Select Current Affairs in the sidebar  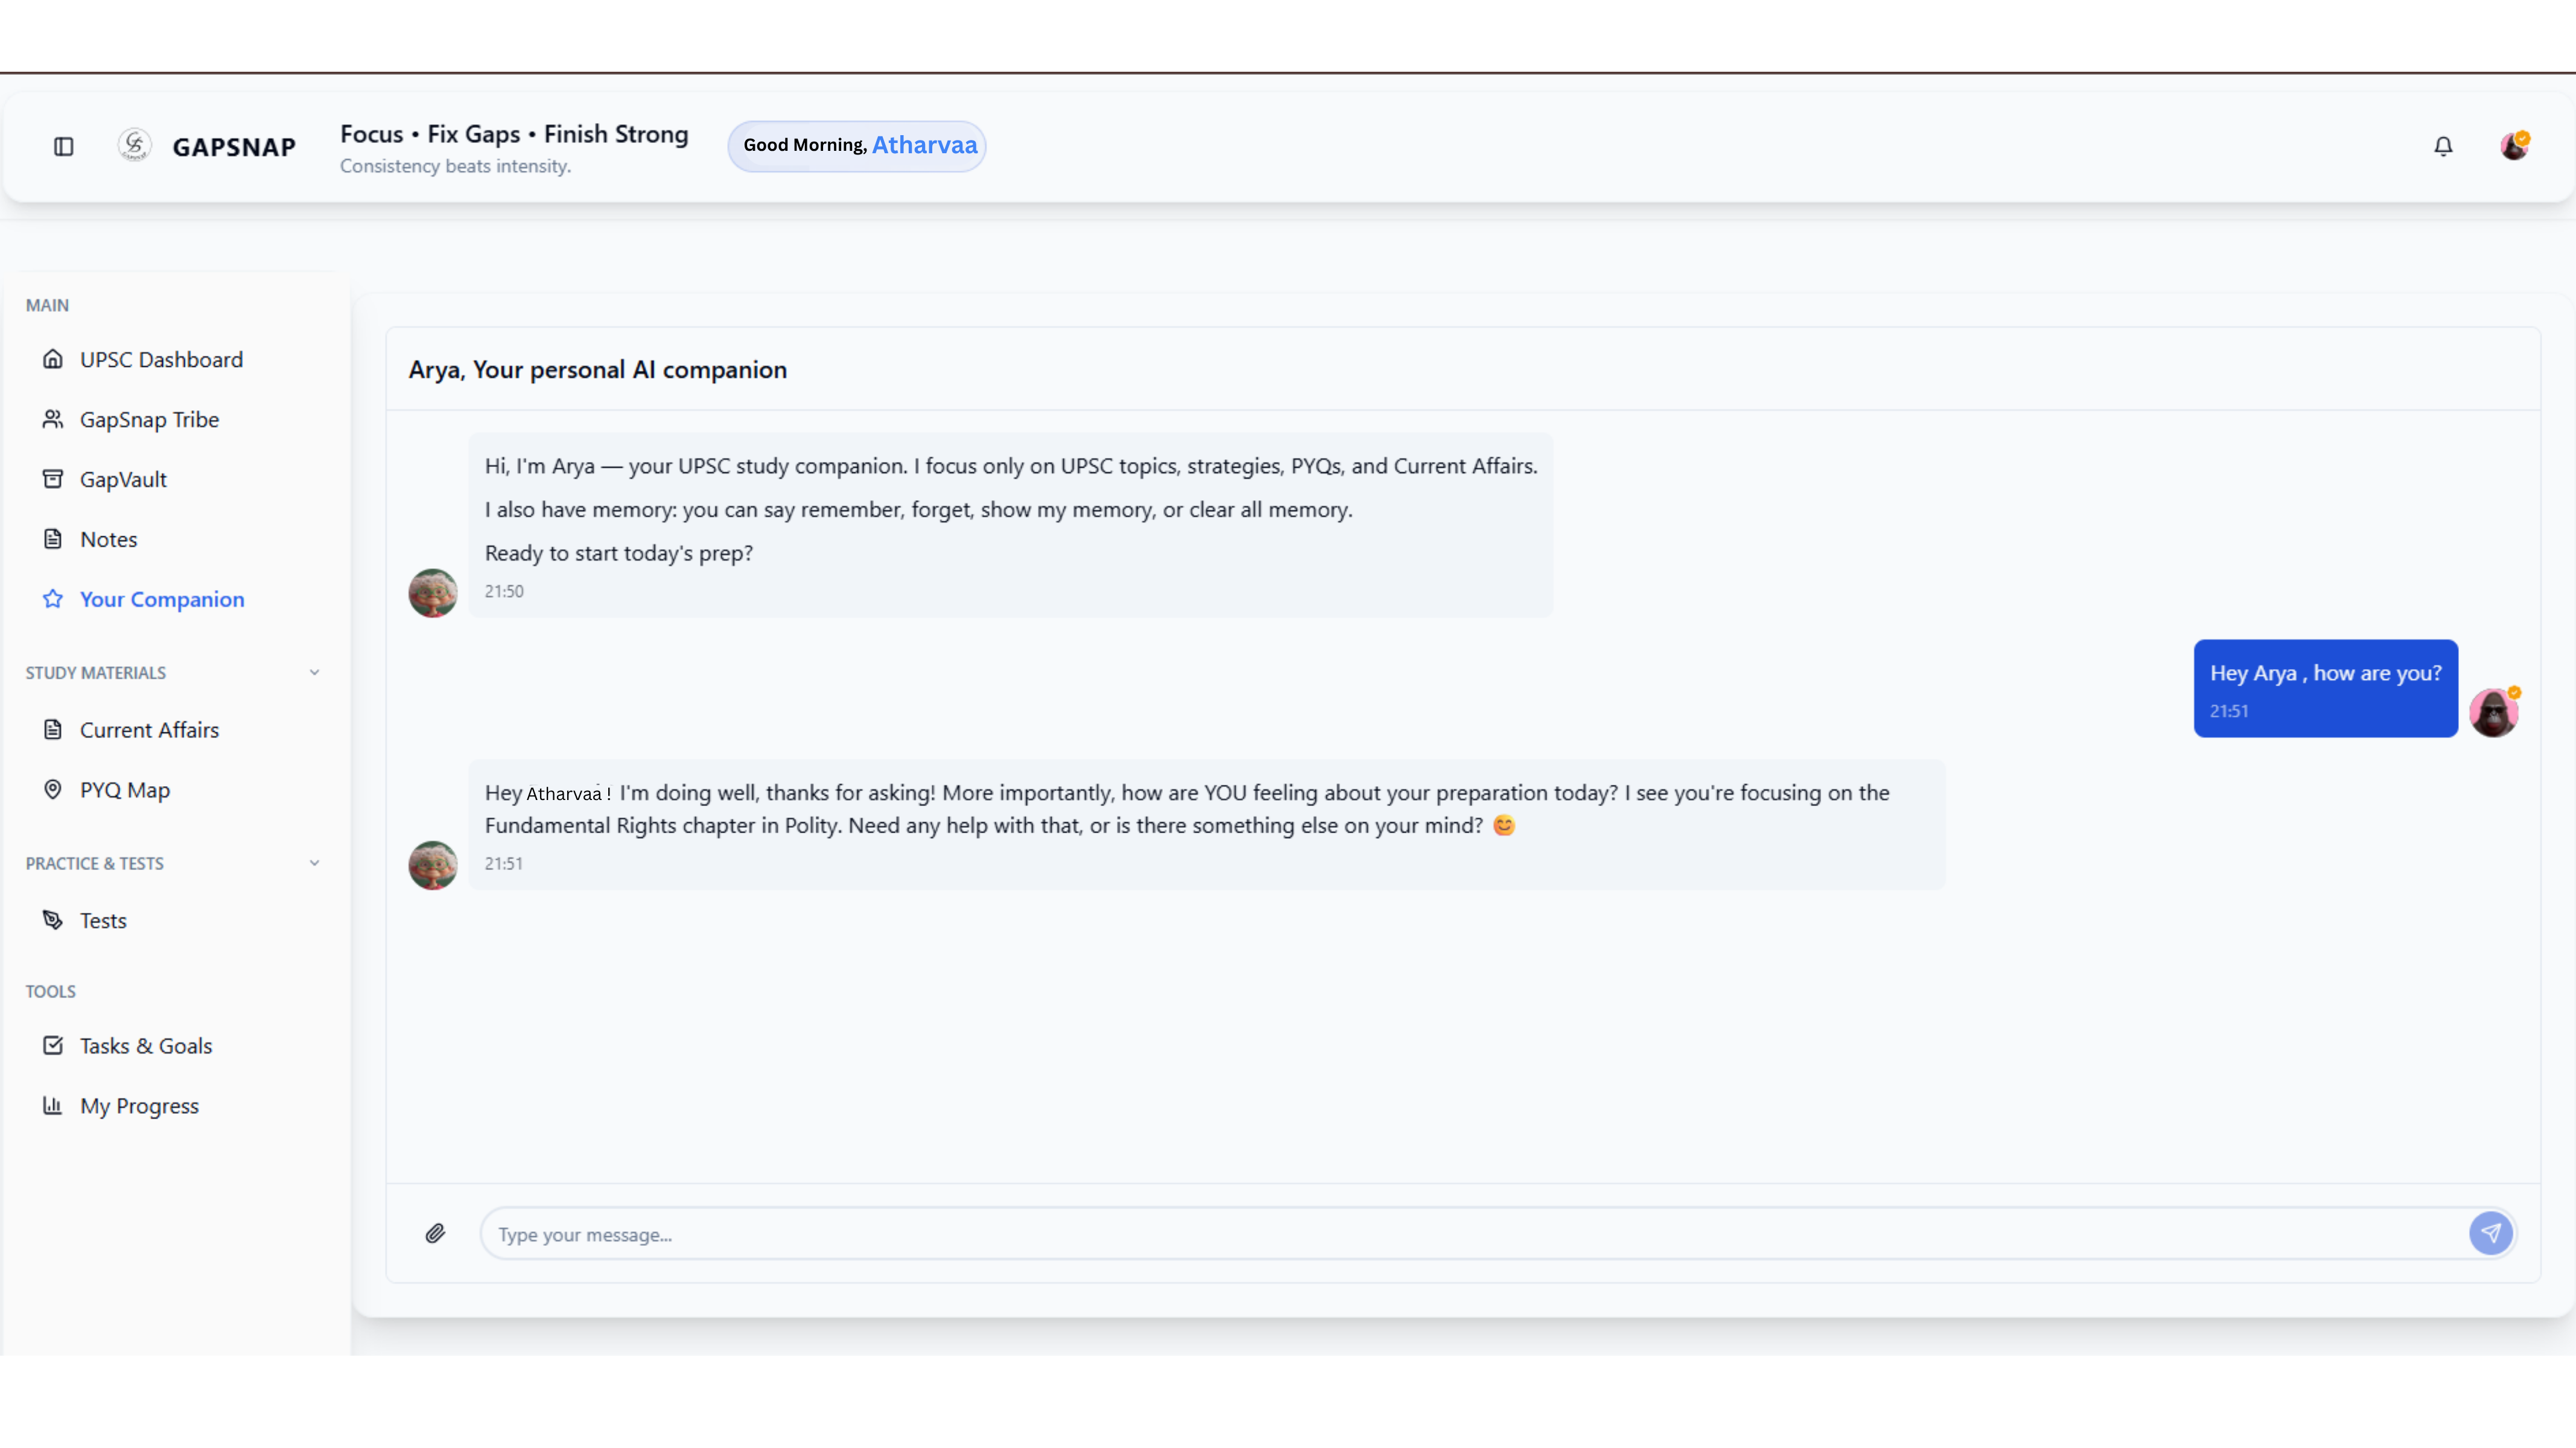150,729
